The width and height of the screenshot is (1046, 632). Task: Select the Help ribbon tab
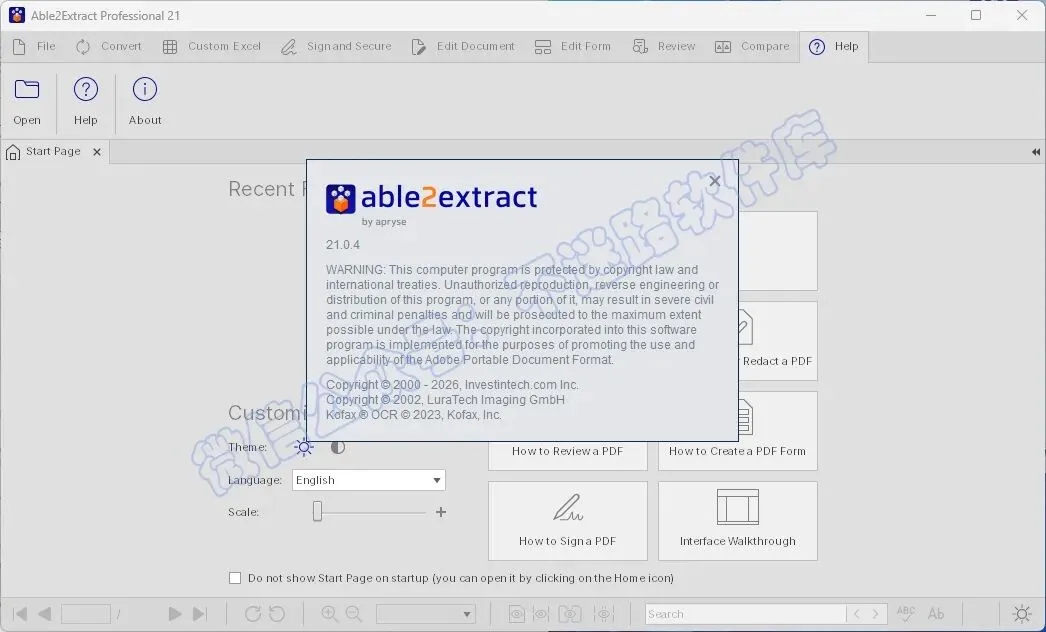click(x=834, y=47)
